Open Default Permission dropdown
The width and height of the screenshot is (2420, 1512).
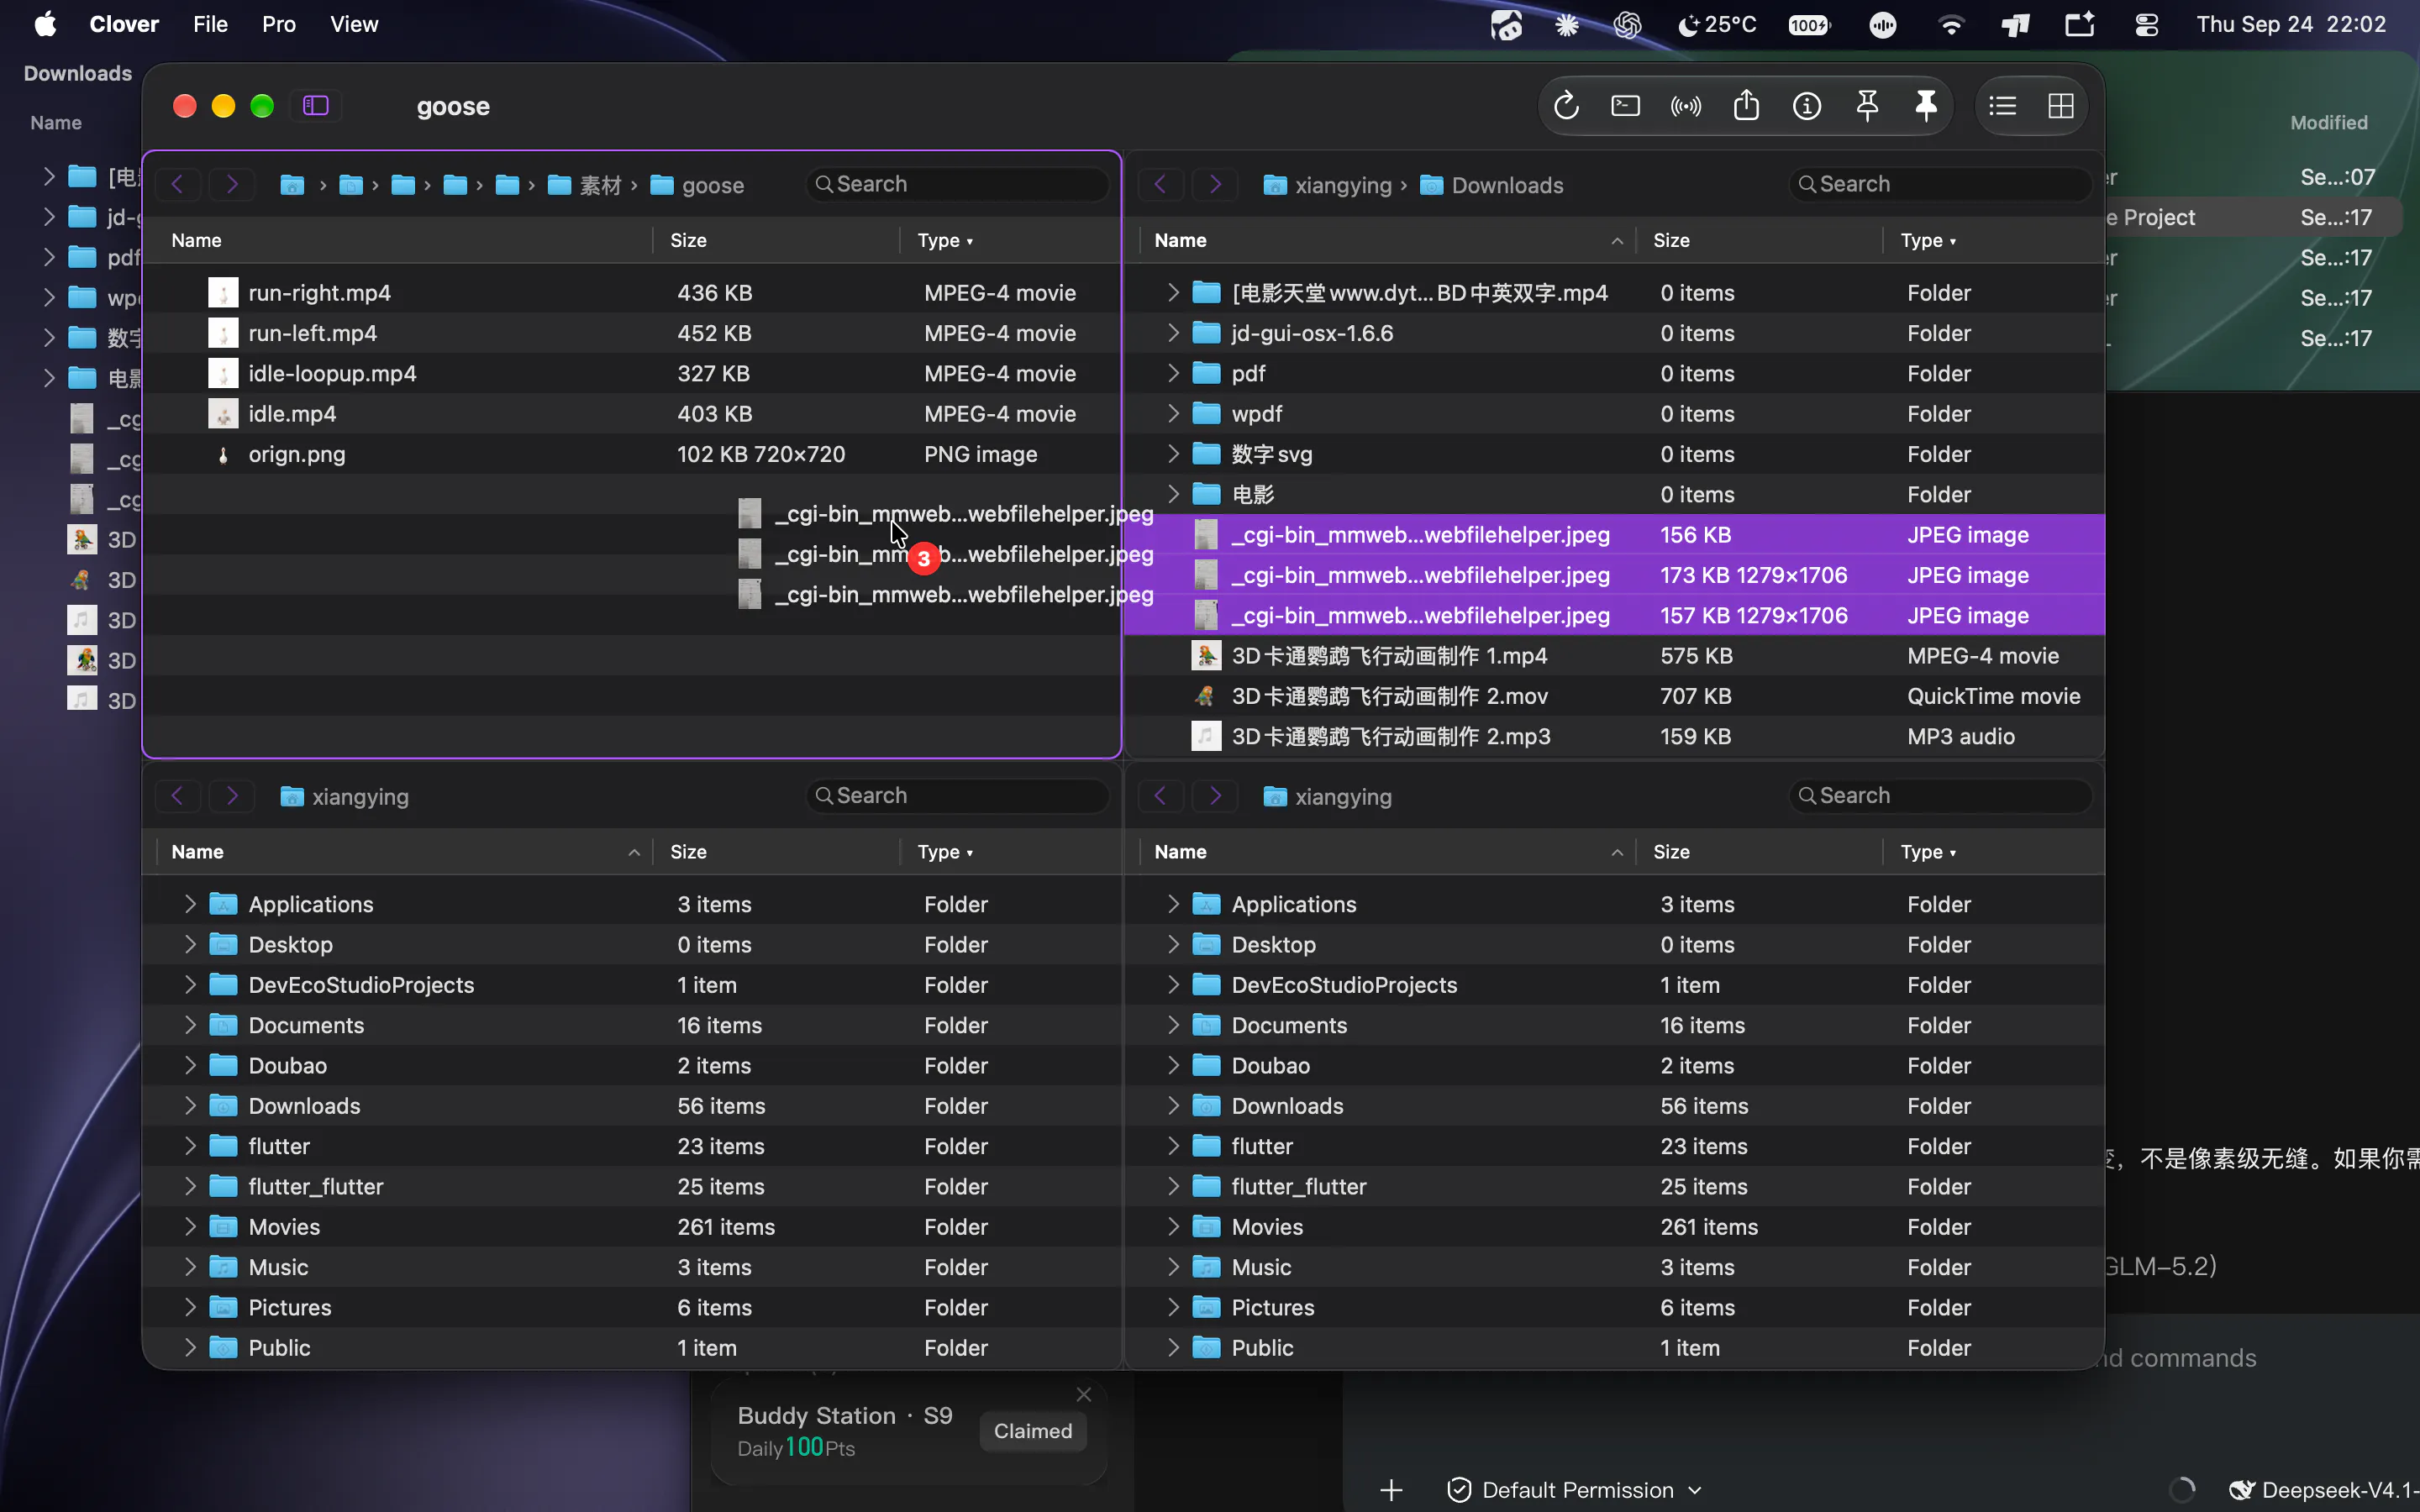click(1575, 1490)
